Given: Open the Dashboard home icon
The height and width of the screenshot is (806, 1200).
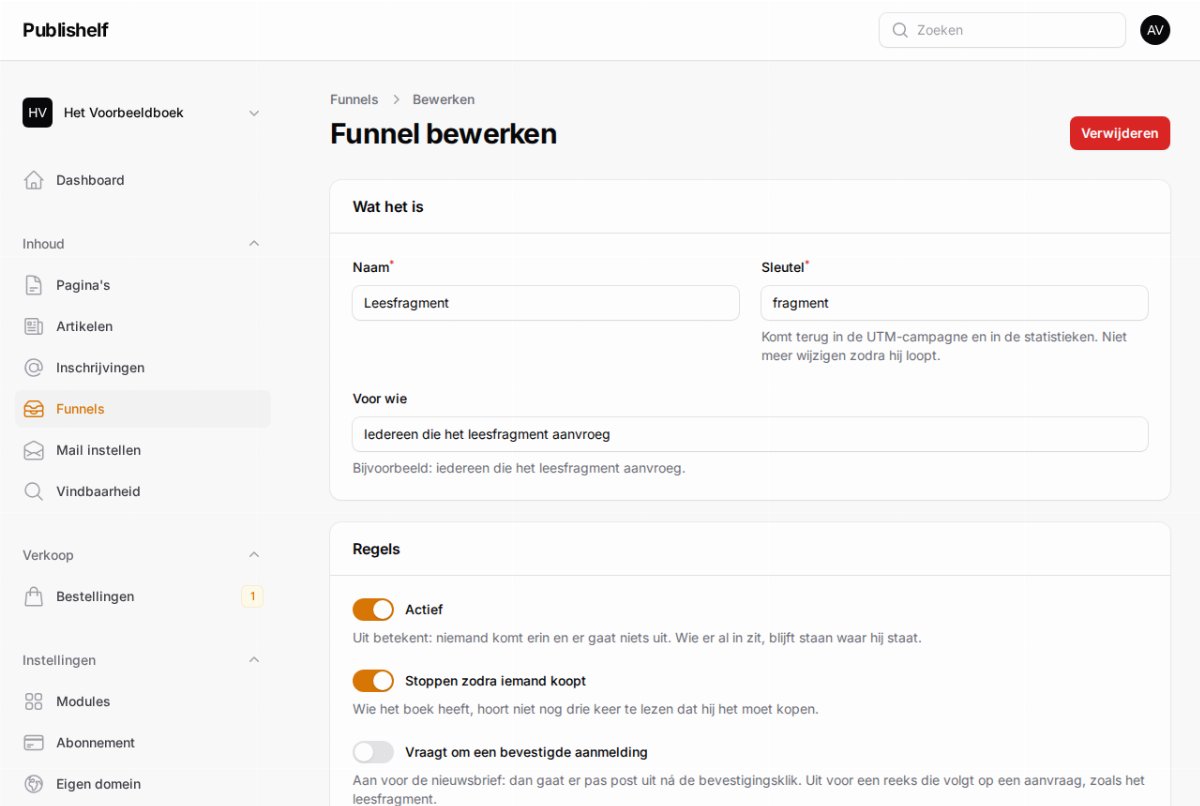Looking at the screenshot, I should point(34,180).
